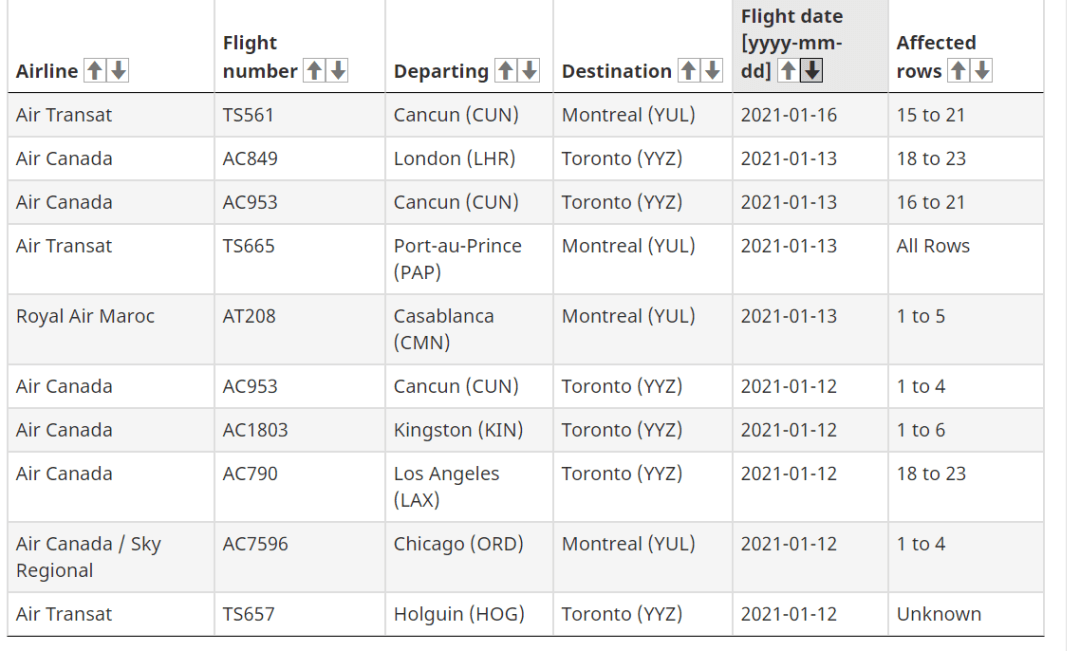
Task: Sort Flight number column ascending
Action: pyautogui.click(x=314, y=70)
